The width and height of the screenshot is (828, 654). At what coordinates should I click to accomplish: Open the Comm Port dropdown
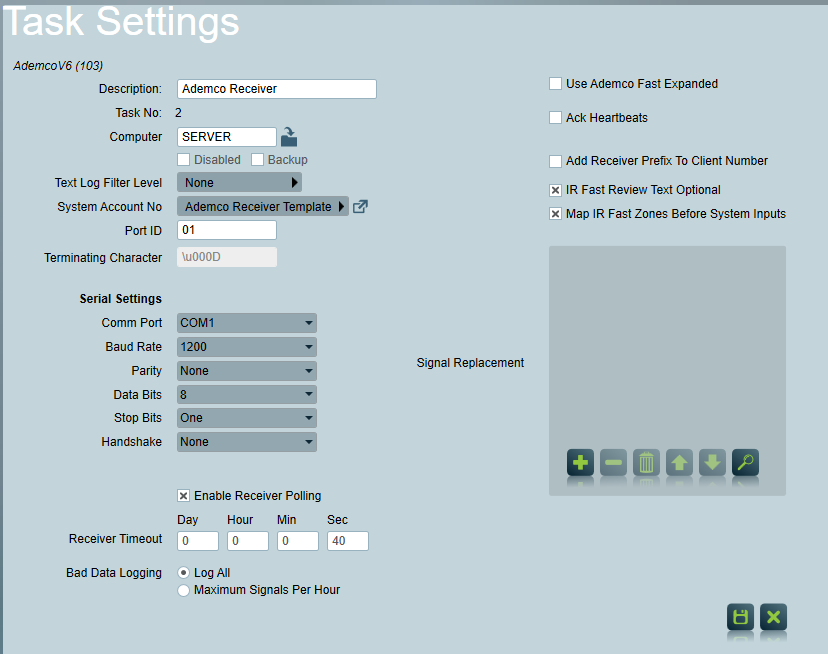coord(247,323)
